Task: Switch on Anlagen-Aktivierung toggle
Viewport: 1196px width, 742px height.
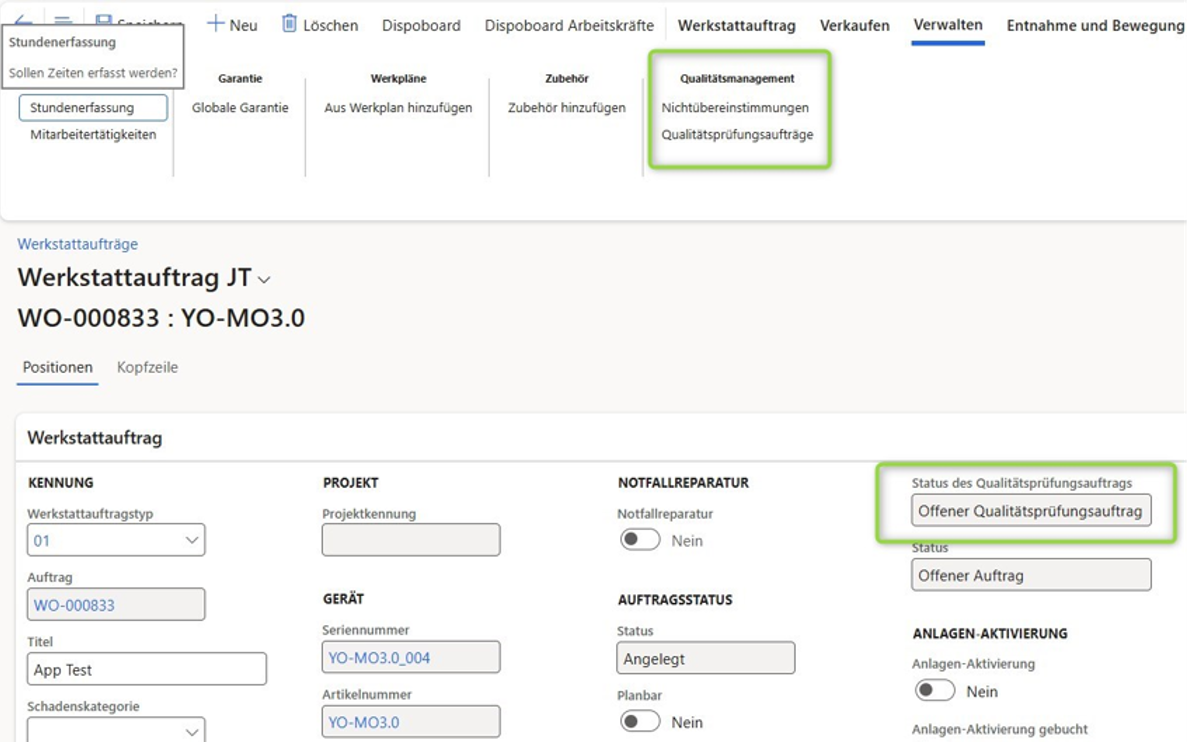Action: coord(936,691)
